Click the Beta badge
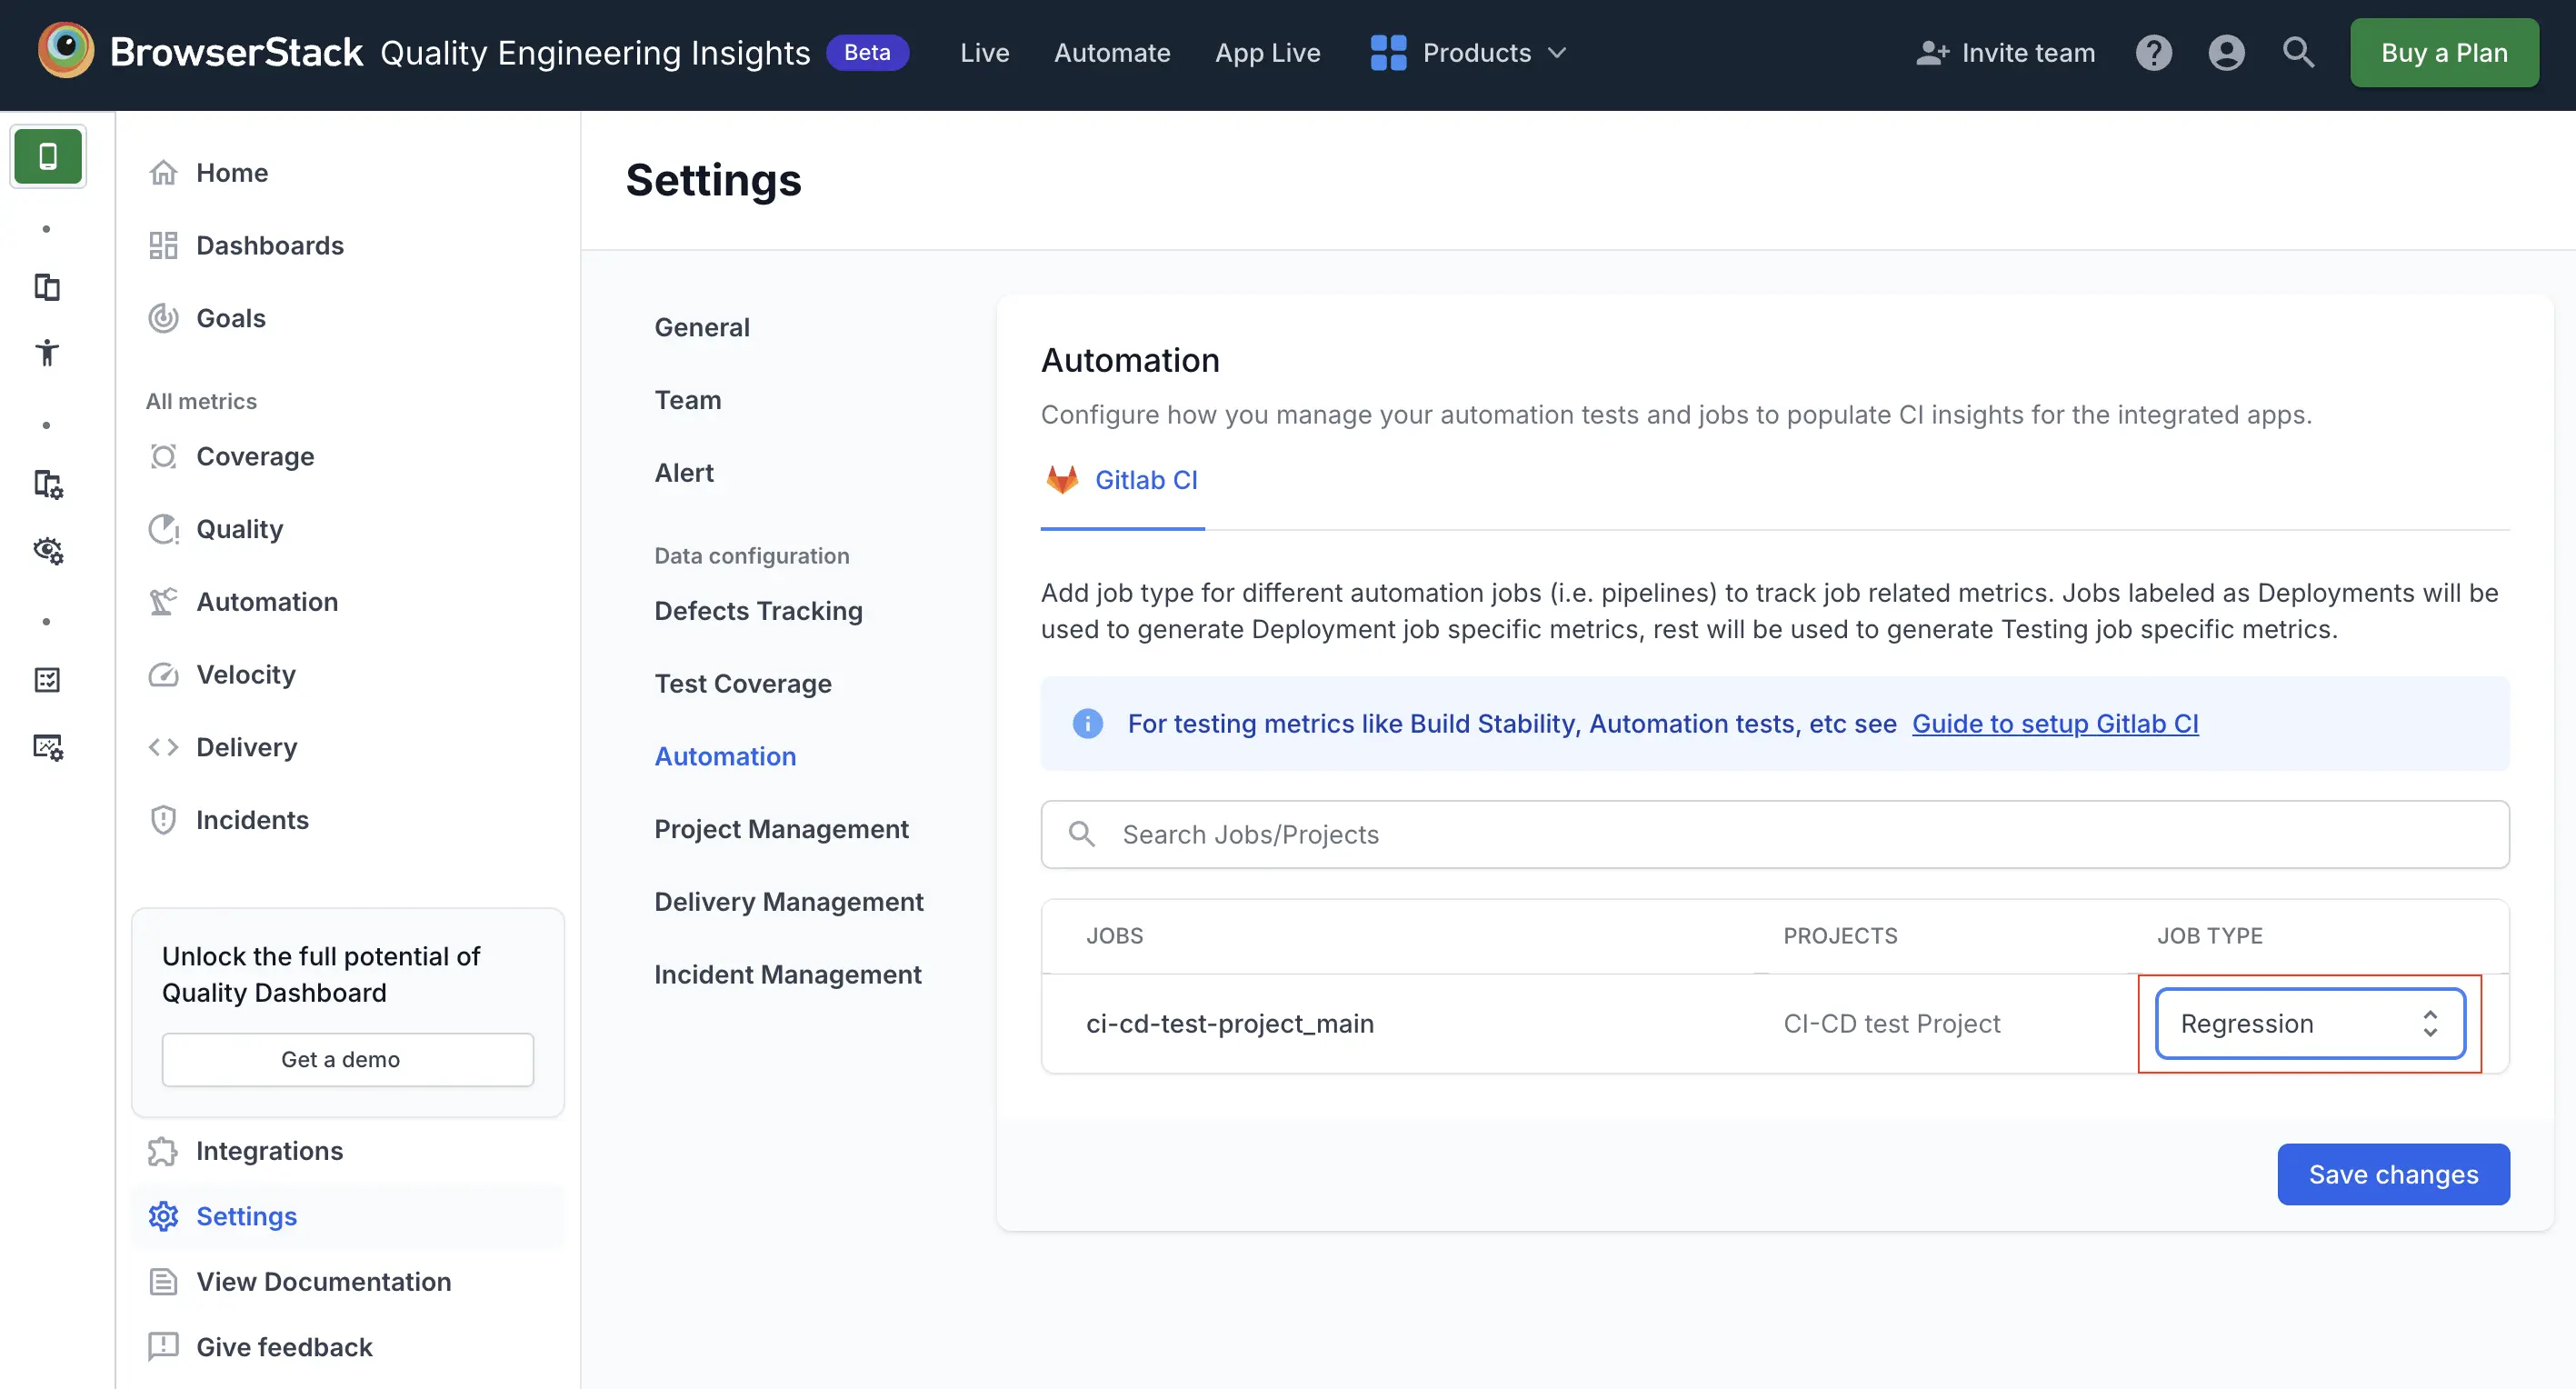The height and width of the screenshot is (1389, 2576). point(867,53)
